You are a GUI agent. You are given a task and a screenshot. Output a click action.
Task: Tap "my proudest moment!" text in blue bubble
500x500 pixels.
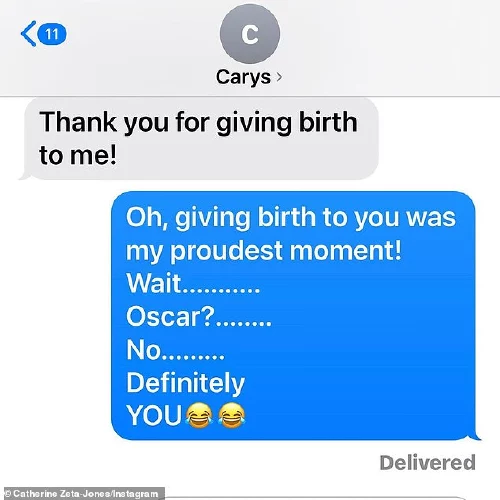click(x=264, y=251)
